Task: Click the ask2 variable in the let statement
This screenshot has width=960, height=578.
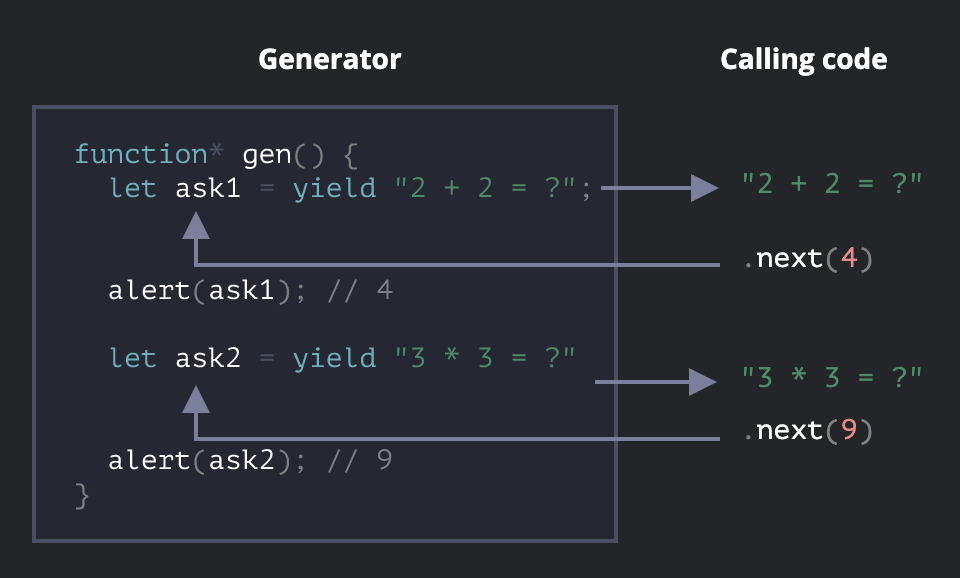Action: [x=208, y=358]
